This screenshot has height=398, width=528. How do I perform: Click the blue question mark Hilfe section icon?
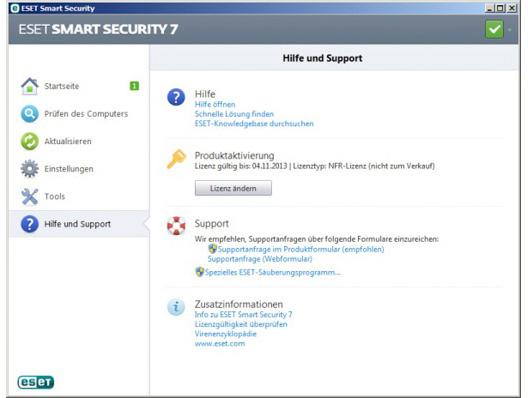(x=176, y=97)
